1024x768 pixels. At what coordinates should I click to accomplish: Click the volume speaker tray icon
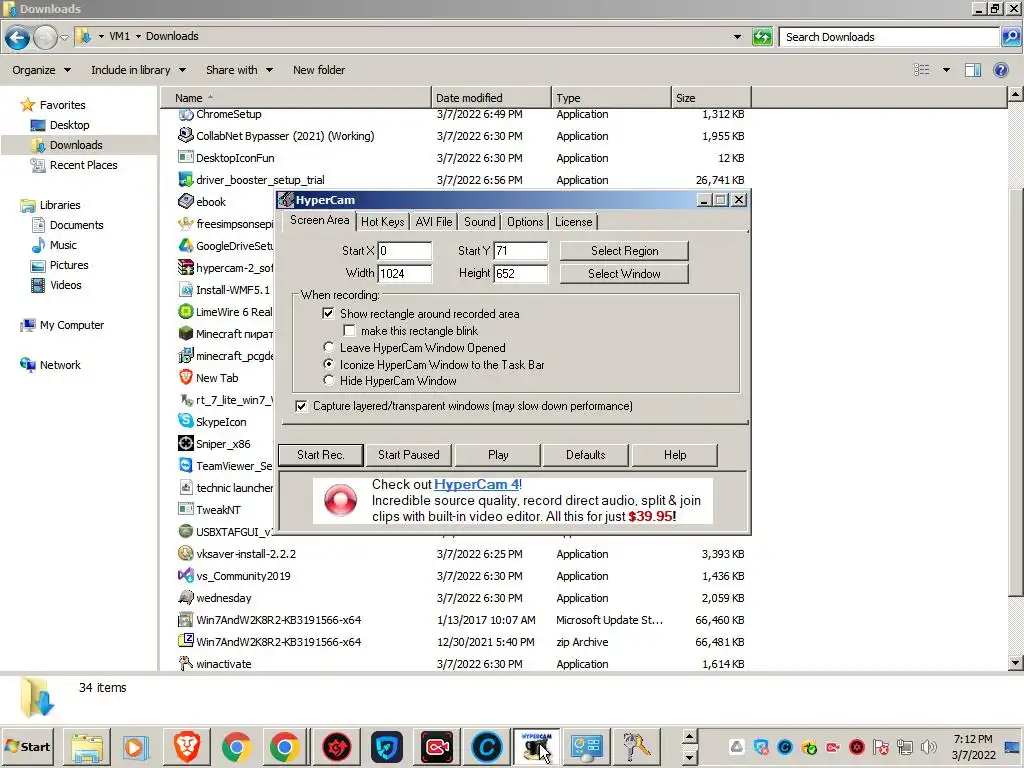point(928,747)
